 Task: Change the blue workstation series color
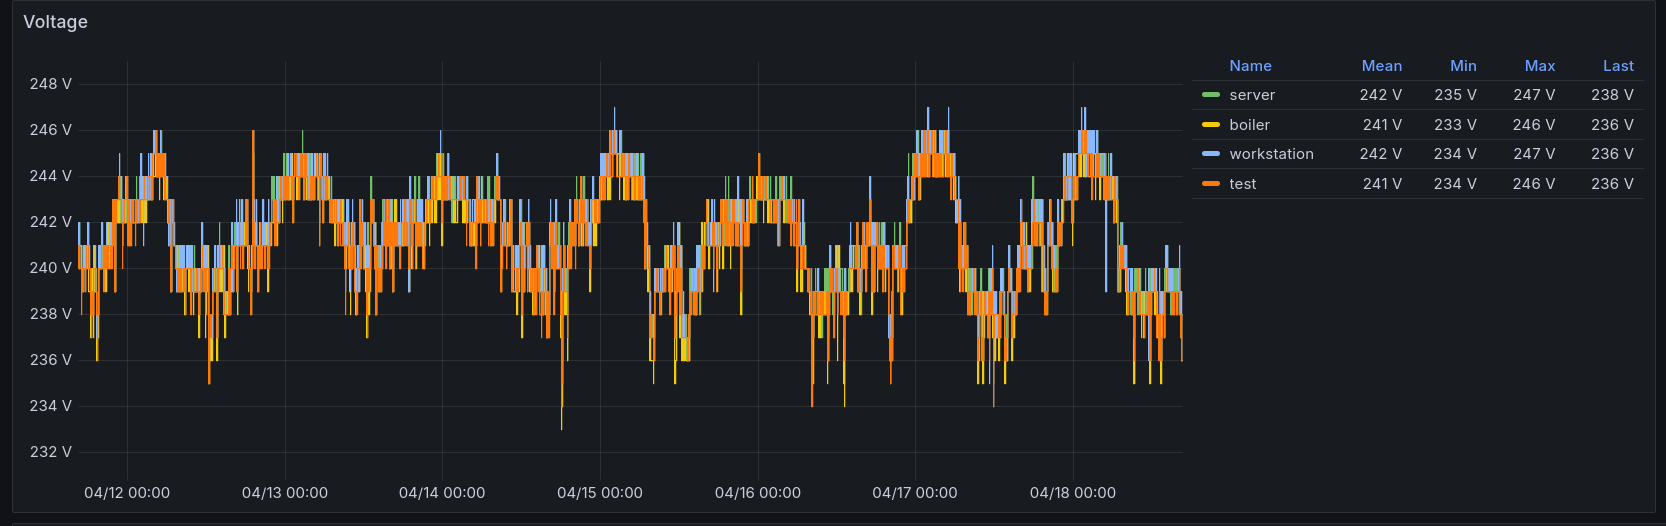(1211, 154)
